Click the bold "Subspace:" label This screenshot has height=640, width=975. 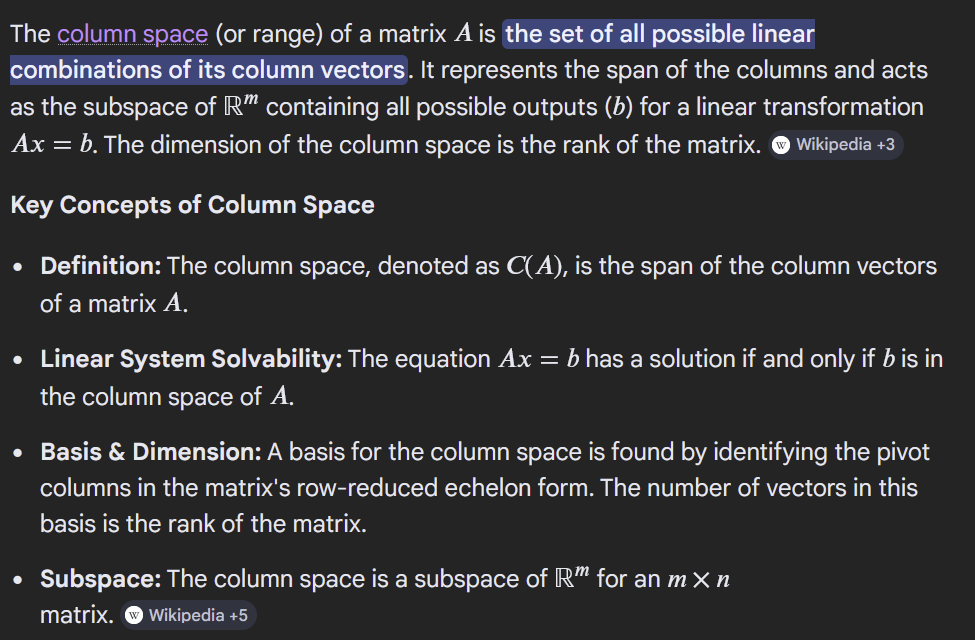[x=101, y=578]
